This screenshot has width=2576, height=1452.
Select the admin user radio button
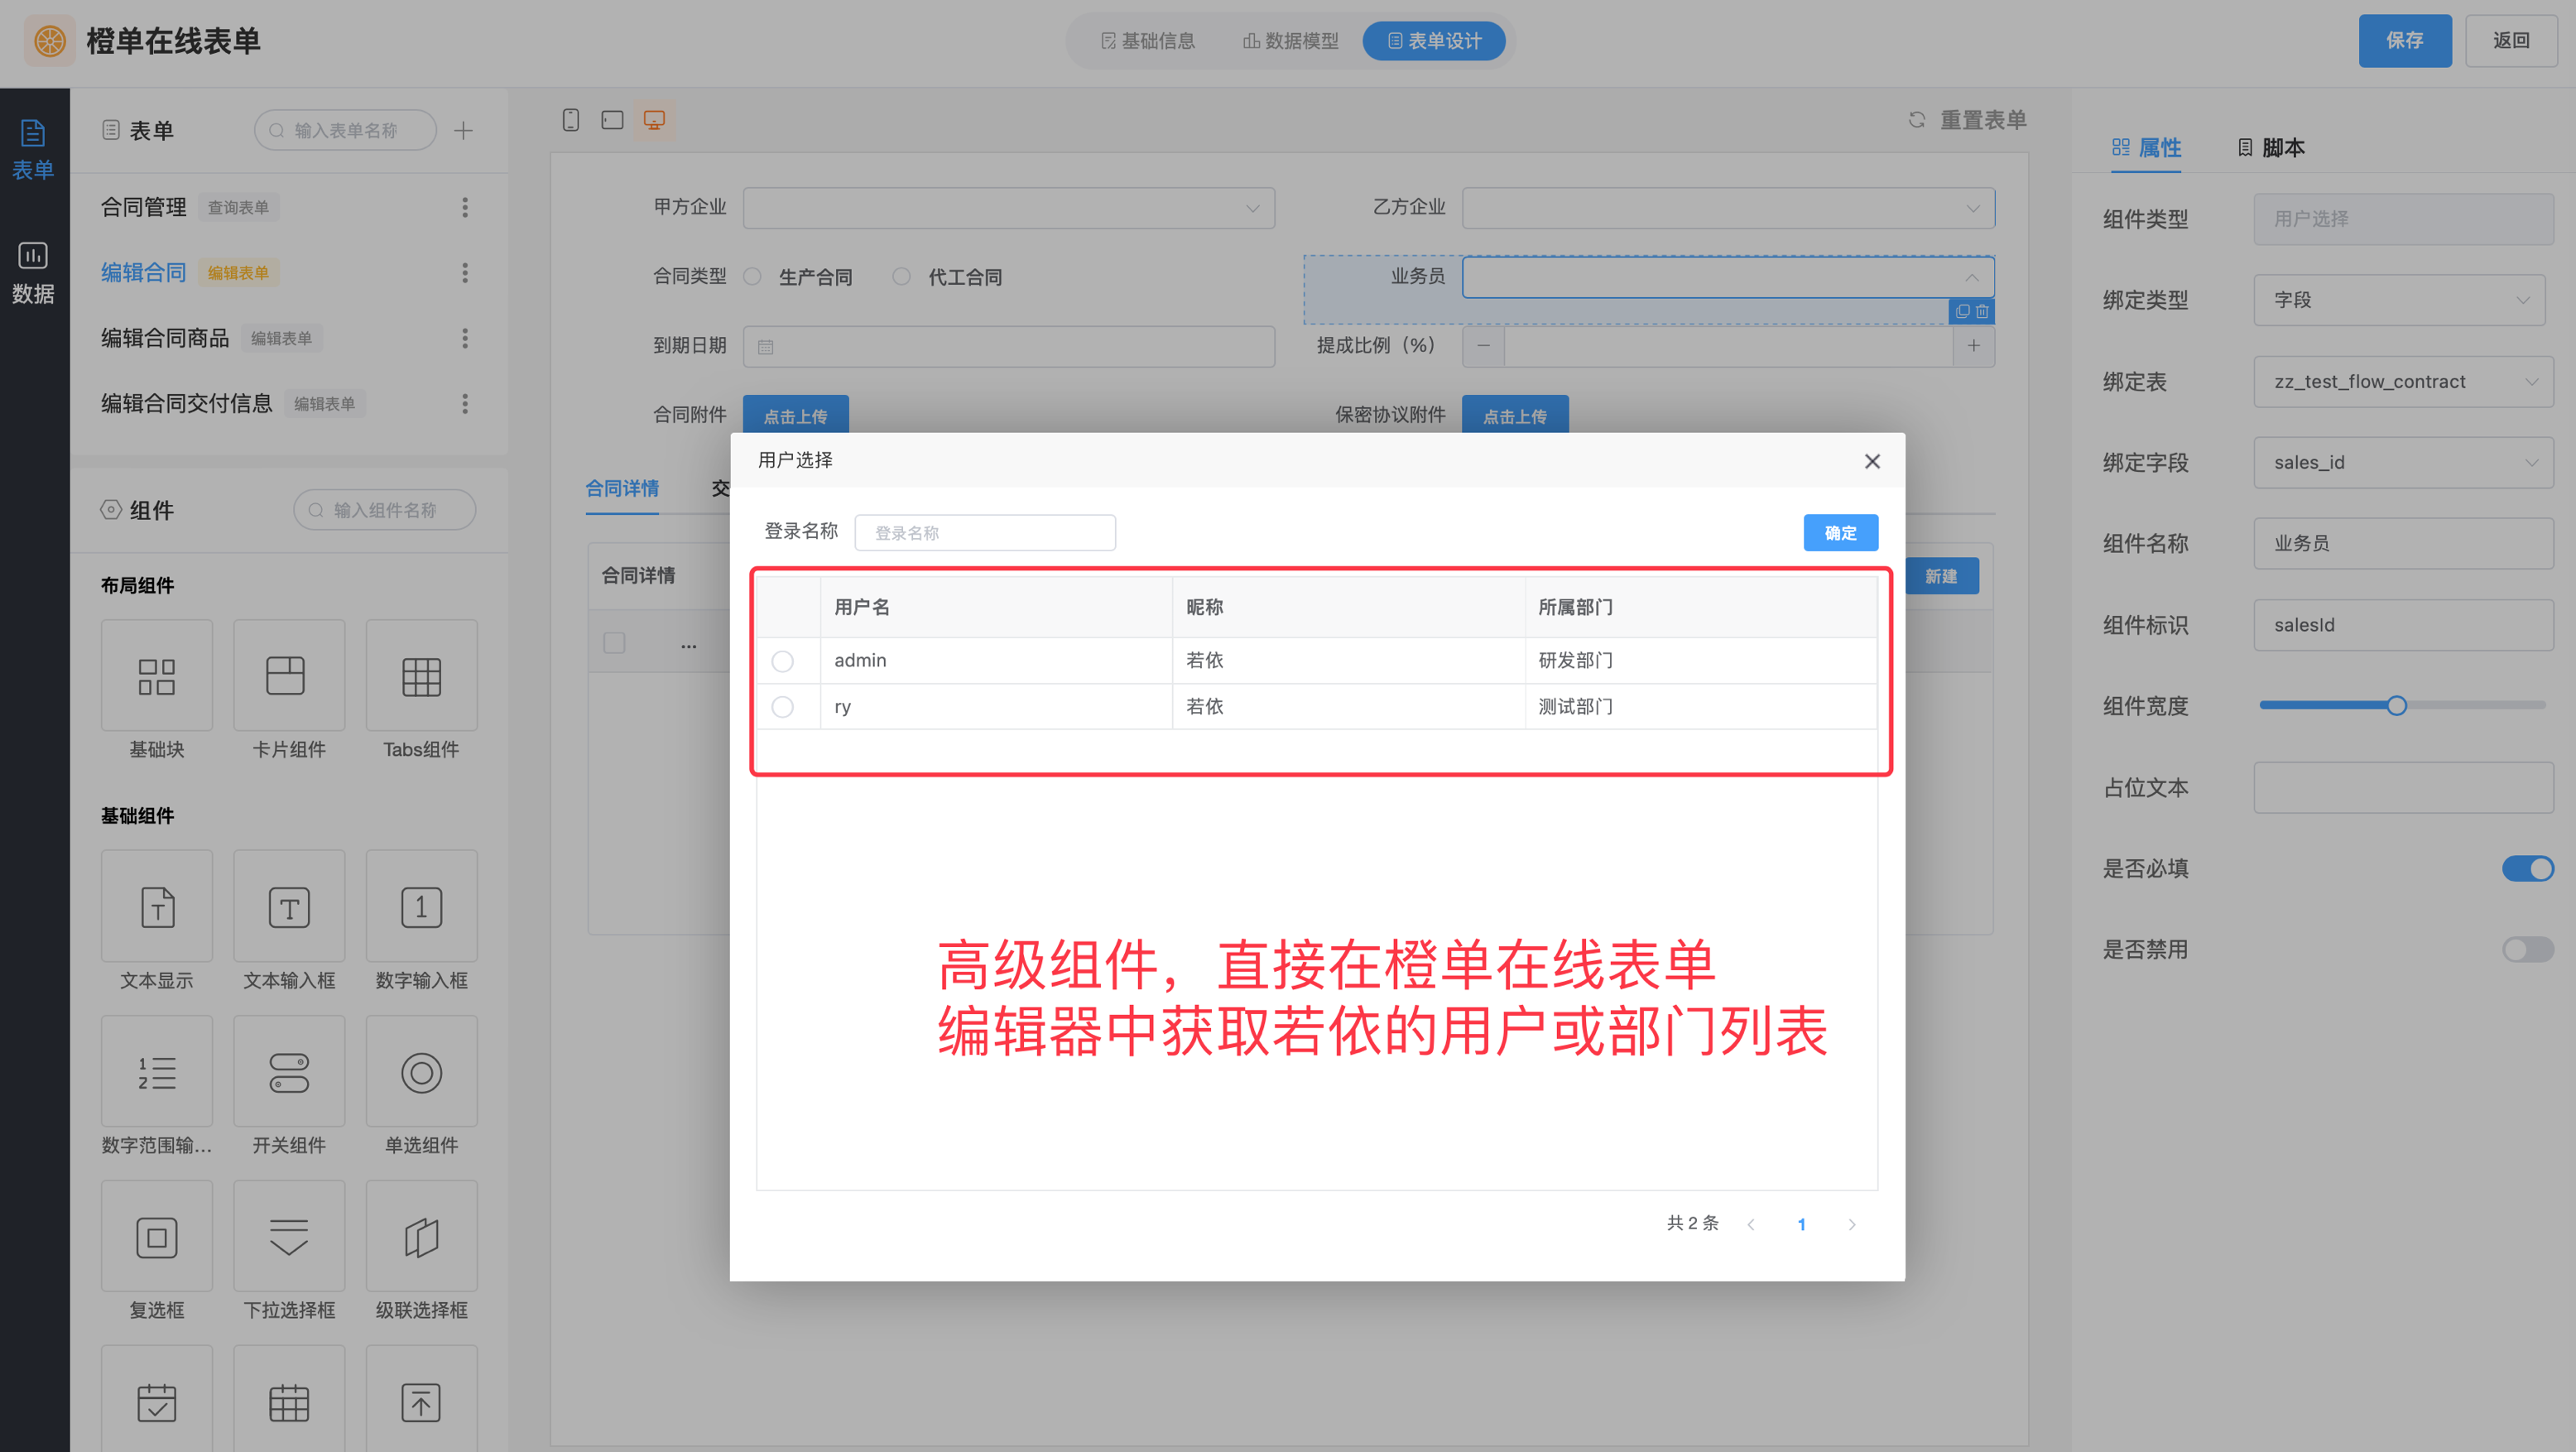(783, 661)
